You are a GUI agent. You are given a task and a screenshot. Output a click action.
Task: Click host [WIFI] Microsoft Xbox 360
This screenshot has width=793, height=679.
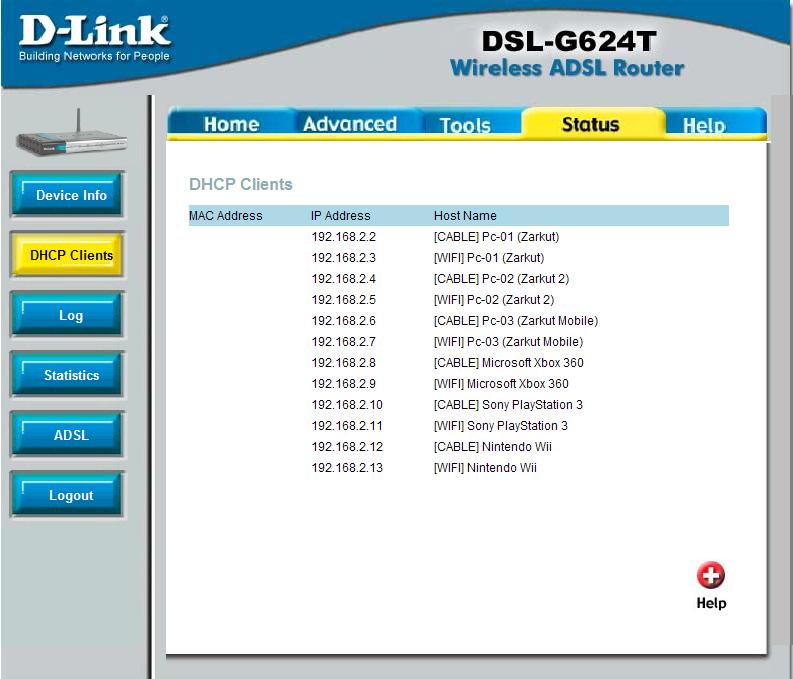[x=501, y=384]
